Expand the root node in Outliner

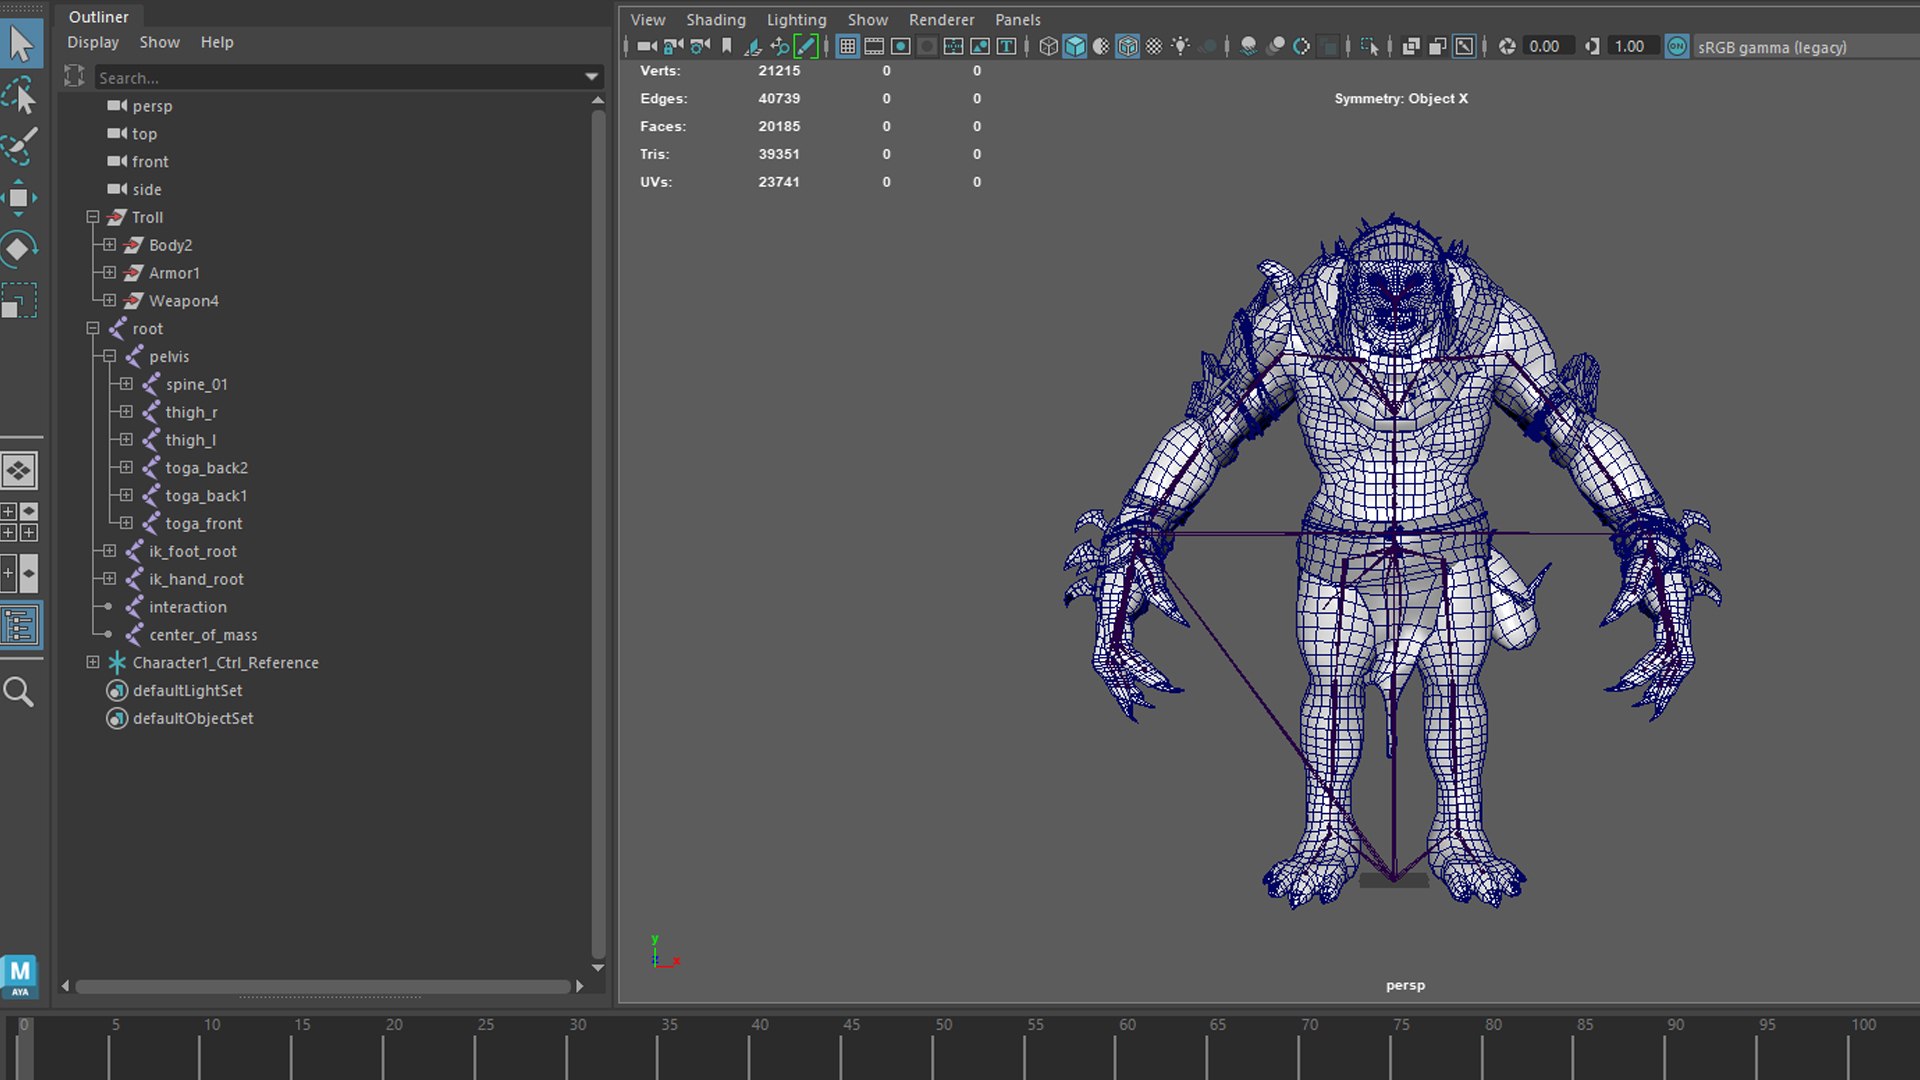[x=92, y=328]
